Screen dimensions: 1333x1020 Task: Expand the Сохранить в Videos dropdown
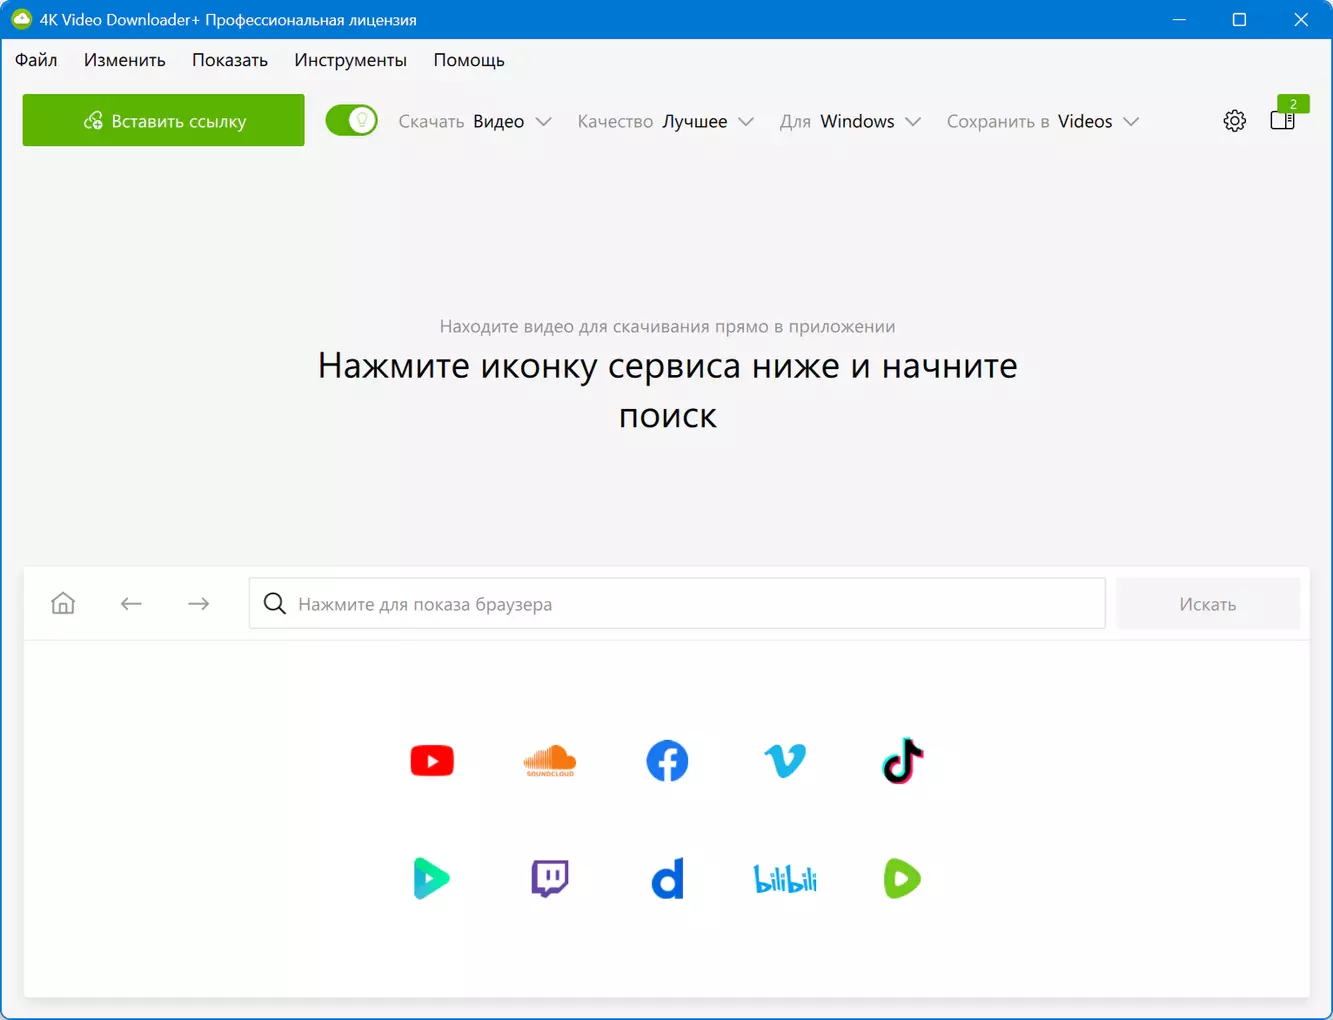coord(1043,121)
